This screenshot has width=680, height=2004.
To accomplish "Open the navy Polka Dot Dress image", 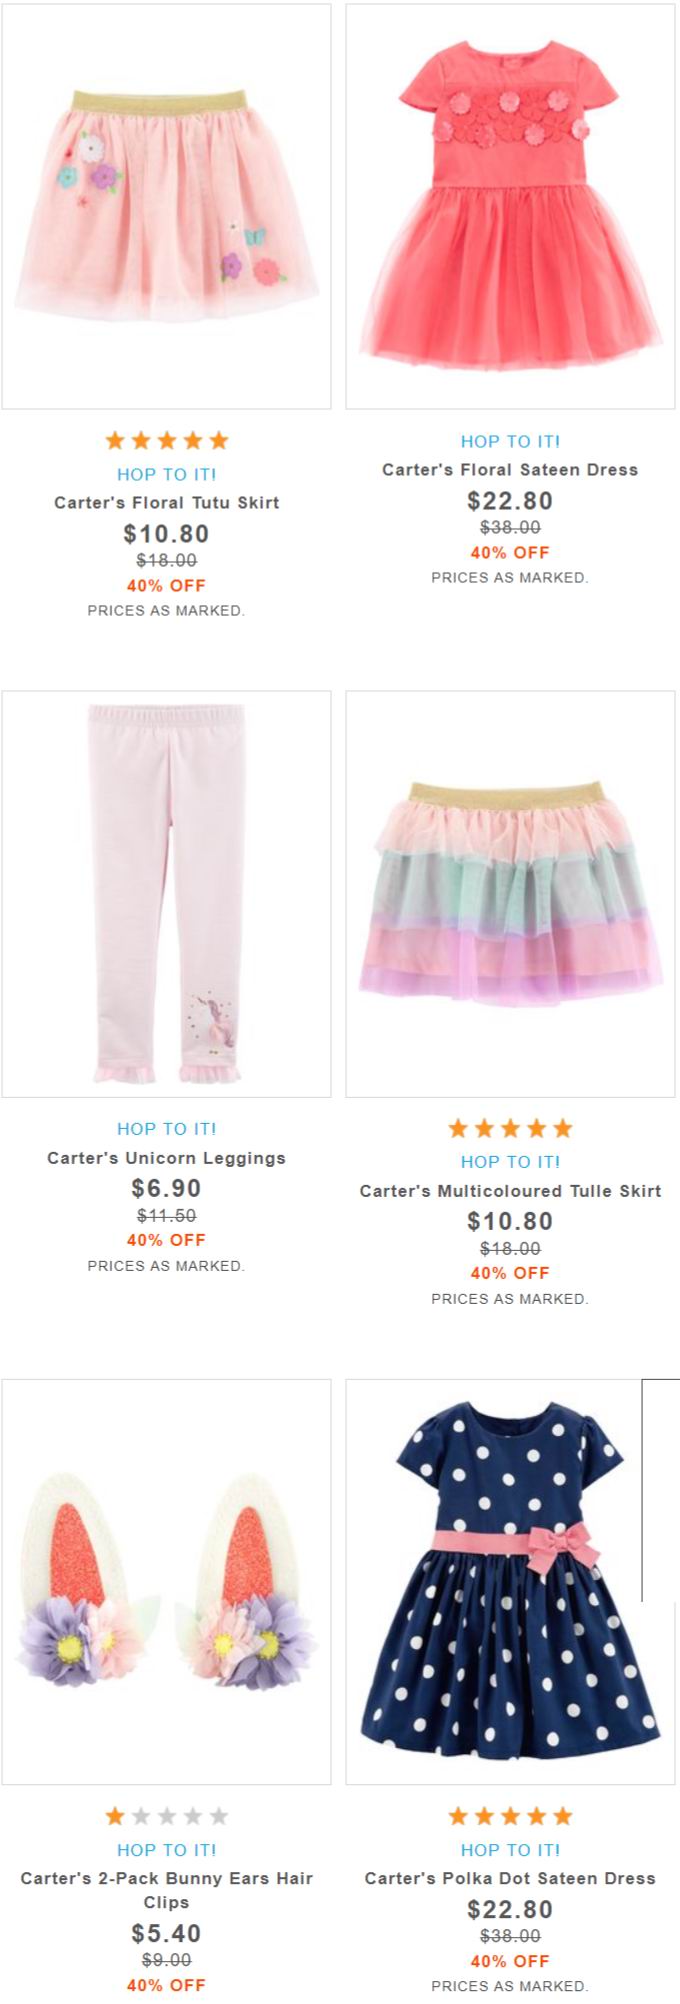I will 510,1582.
